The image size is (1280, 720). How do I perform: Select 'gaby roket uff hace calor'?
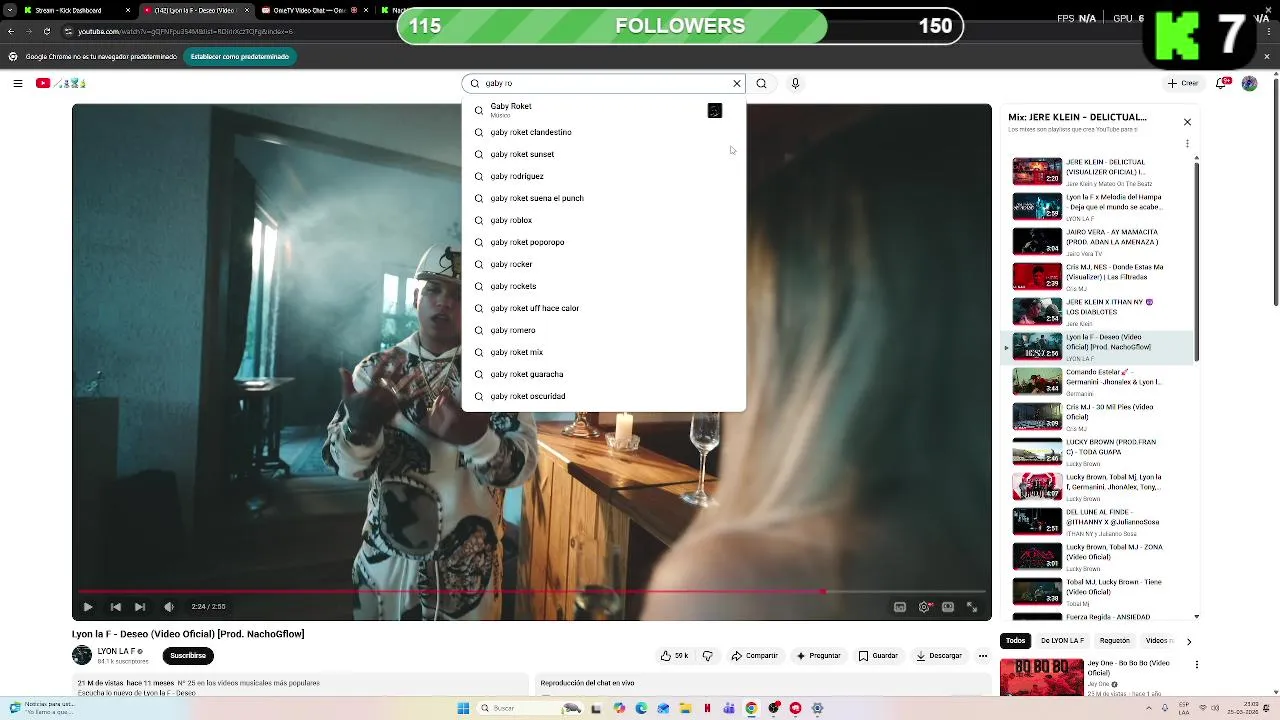tap(604, 308)
